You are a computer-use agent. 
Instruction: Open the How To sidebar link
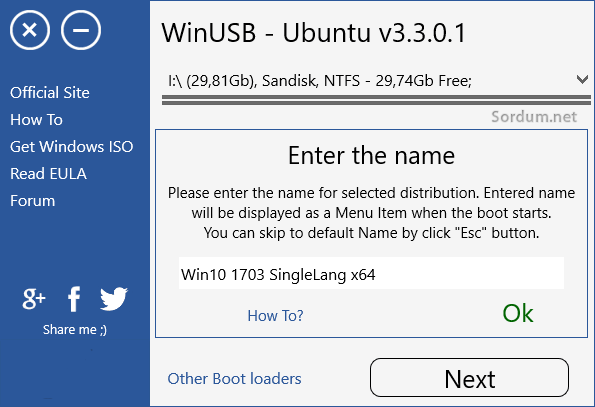click(x=36, y=120)
